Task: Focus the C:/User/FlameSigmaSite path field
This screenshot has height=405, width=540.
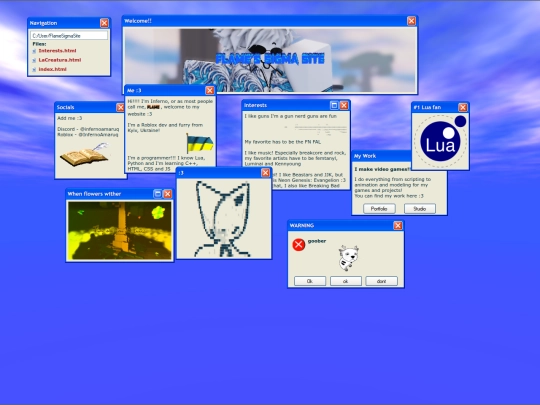Action: tap(69, 35)
